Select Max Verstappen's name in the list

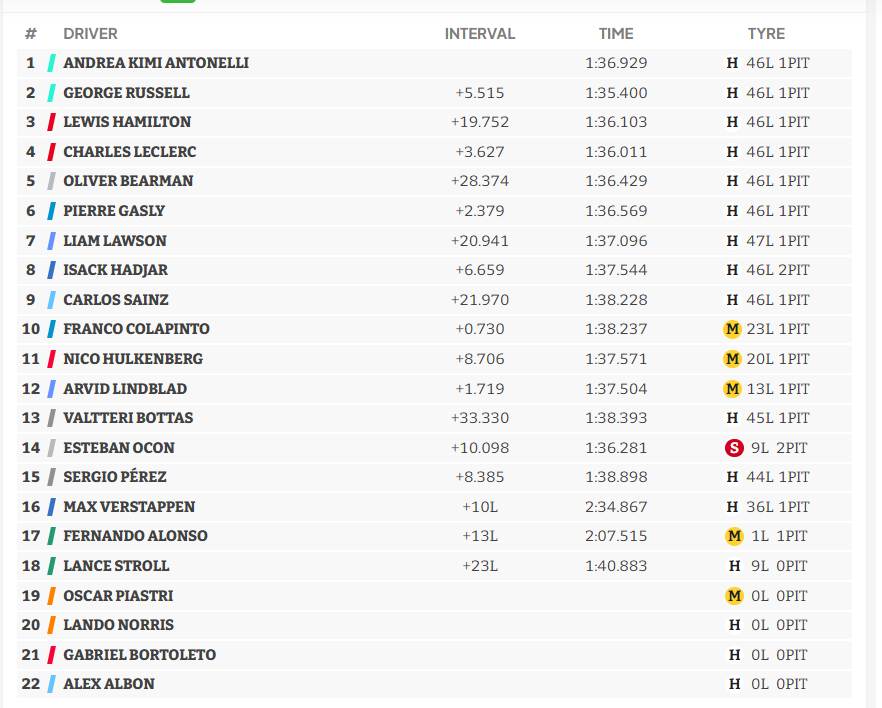click(x=129, y=507)
